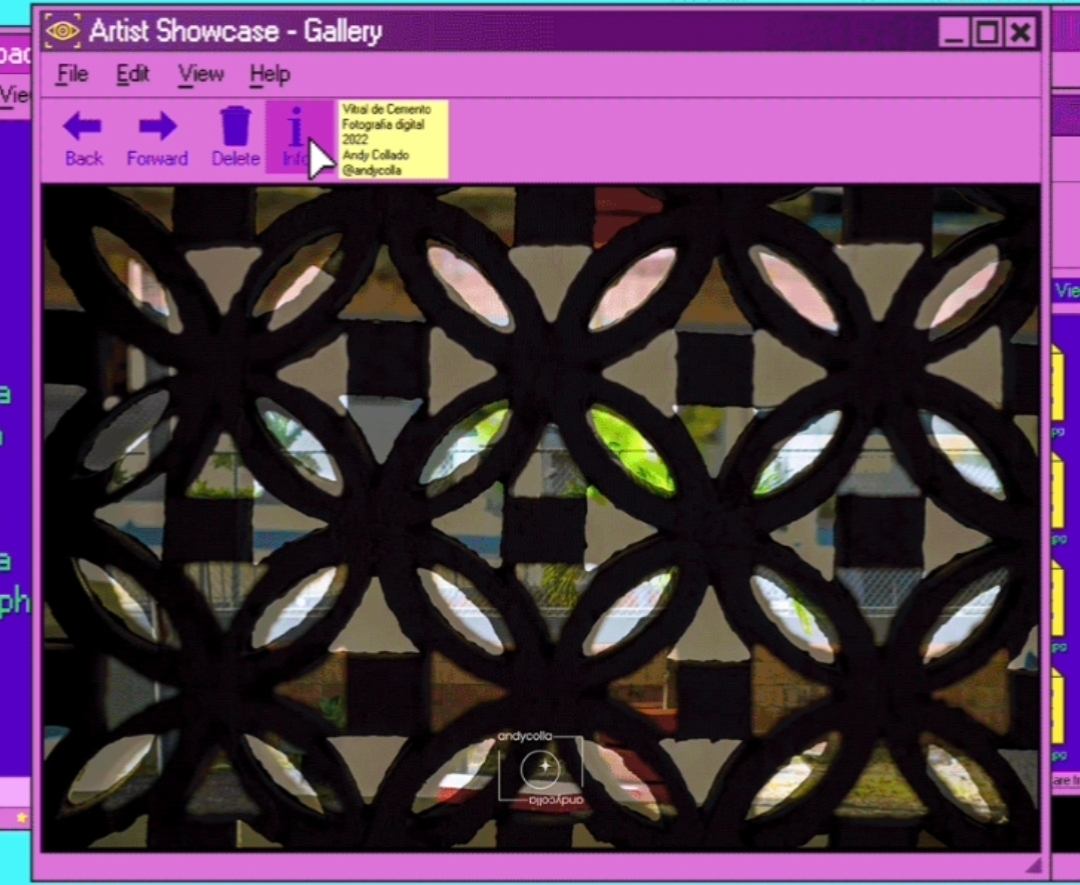The width and height of the screenshot is (1080, 885).
Task: Click the eye logo in title bar
Action: tap(63, 31)
